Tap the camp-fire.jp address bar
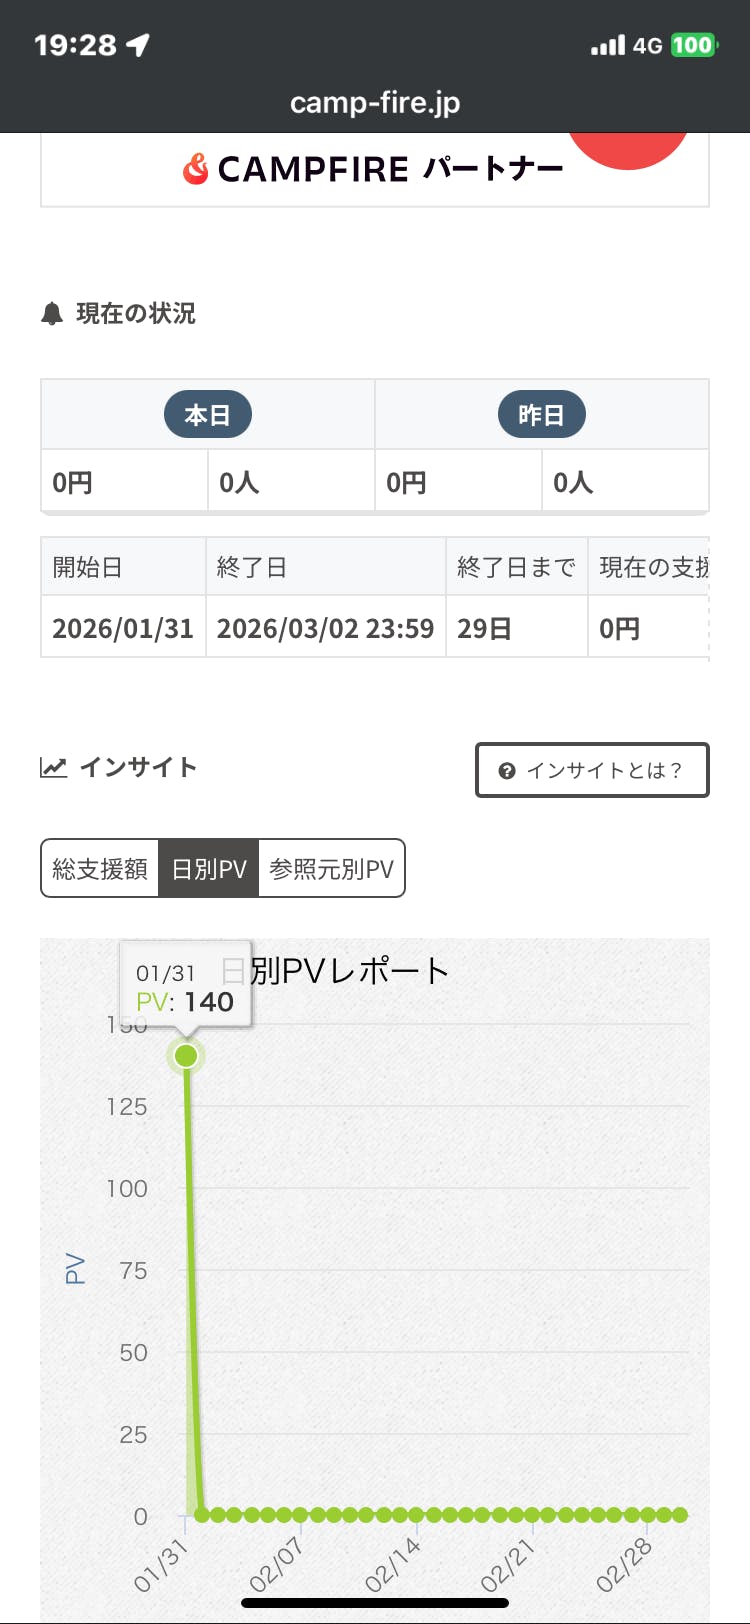This screenshot has width=750, height=1624. pos(375,102)
